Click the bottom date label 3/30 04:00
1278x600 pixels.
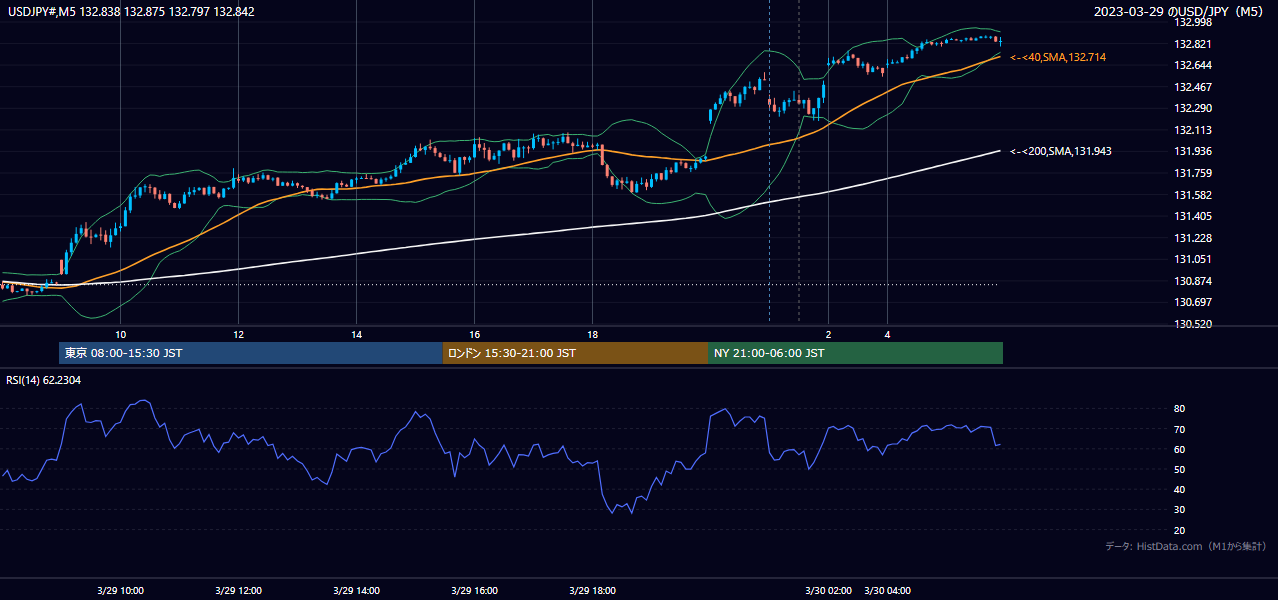pos(888,591)
